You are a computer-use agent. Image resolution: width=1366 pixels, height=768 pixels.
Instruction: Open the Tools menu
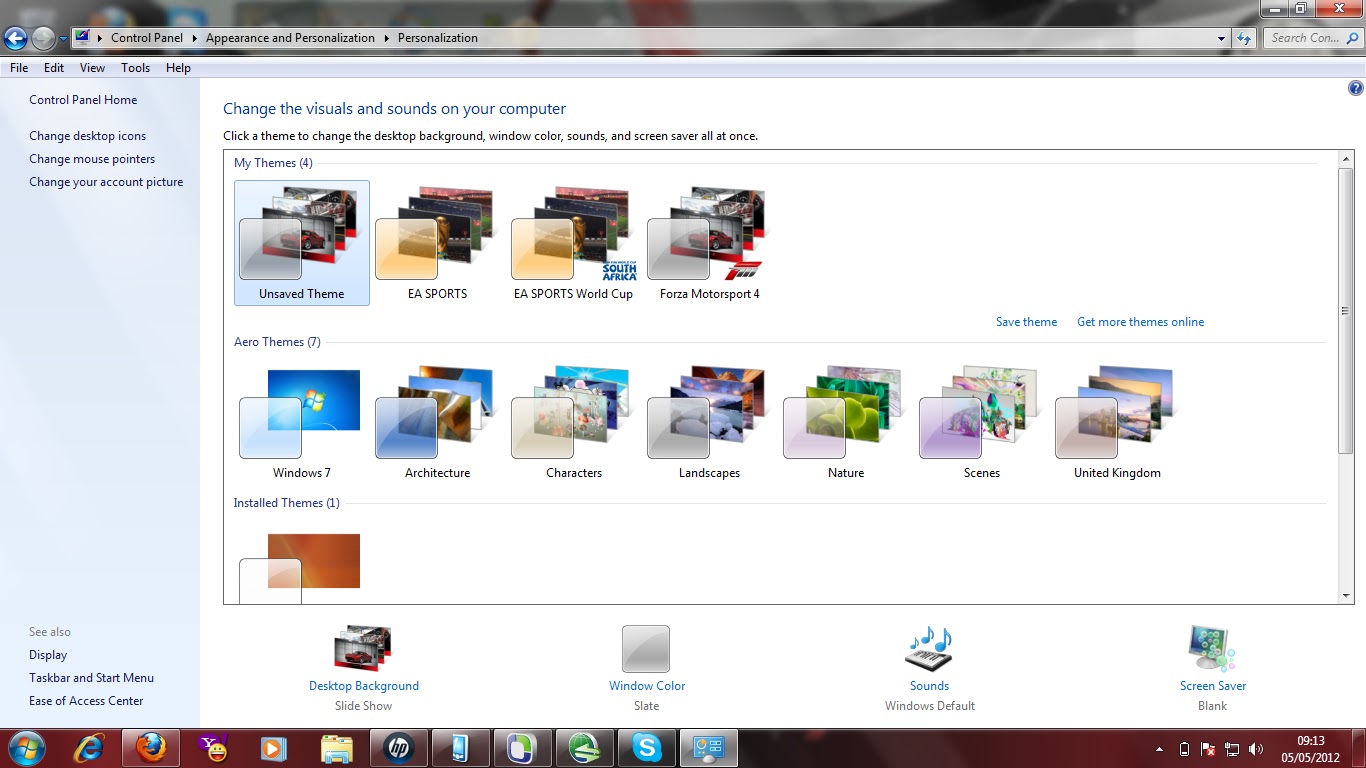point(136,68)
